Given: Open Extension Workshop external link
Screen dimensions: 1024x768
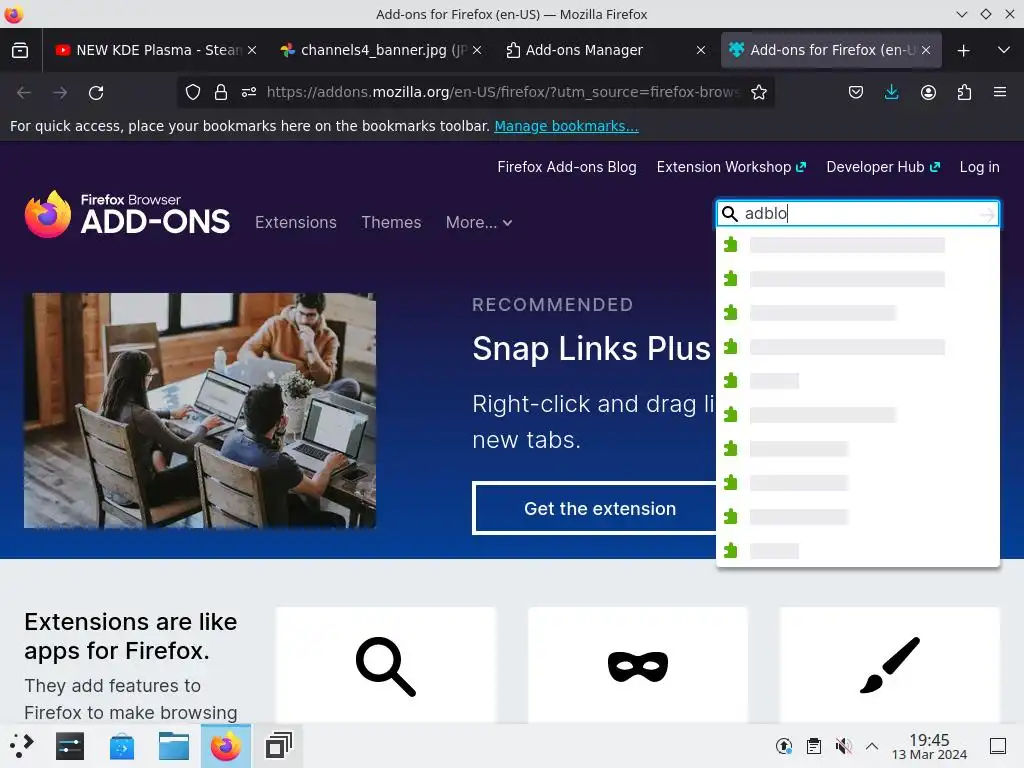Looking at the screenshot, I should click(731, 167).
